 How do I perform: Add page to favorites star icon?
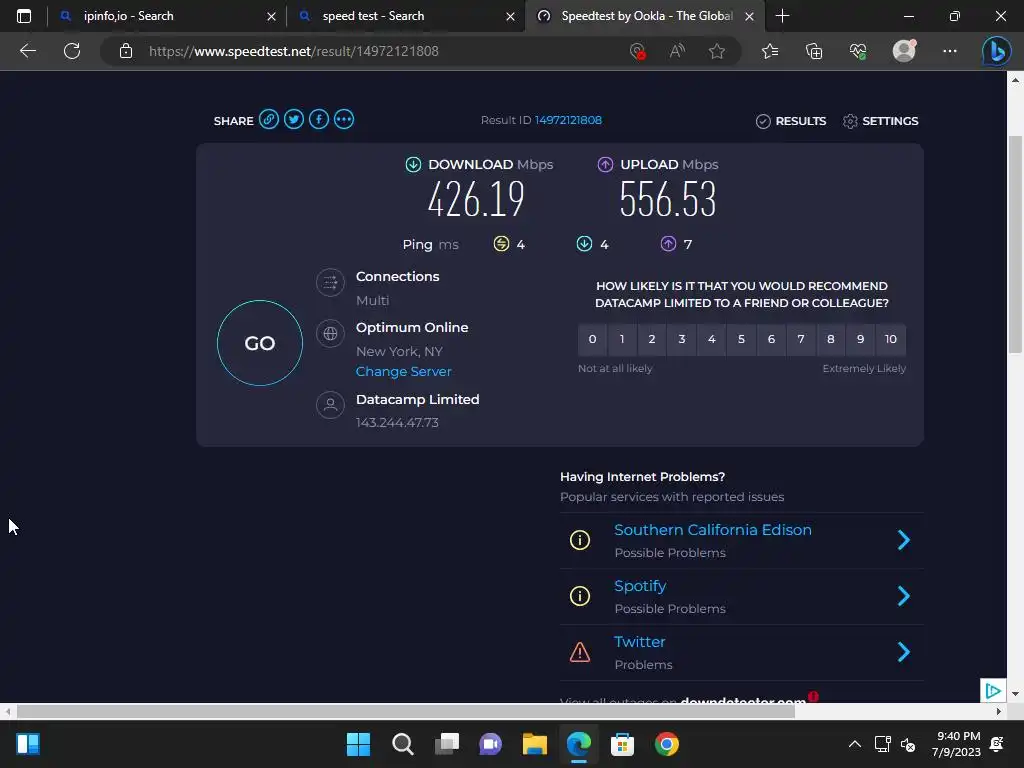click(717, 51)
